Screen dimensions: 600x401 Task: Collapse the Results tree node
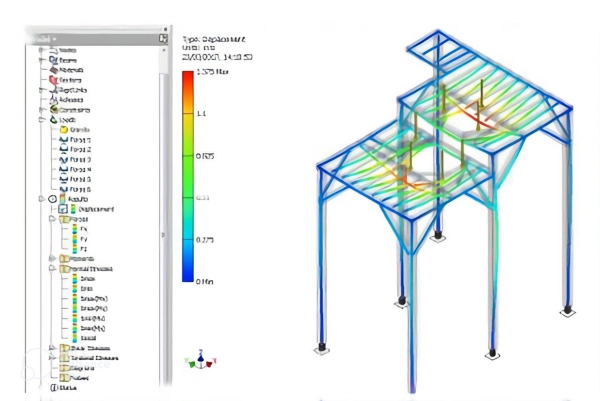tap(42, 199)
